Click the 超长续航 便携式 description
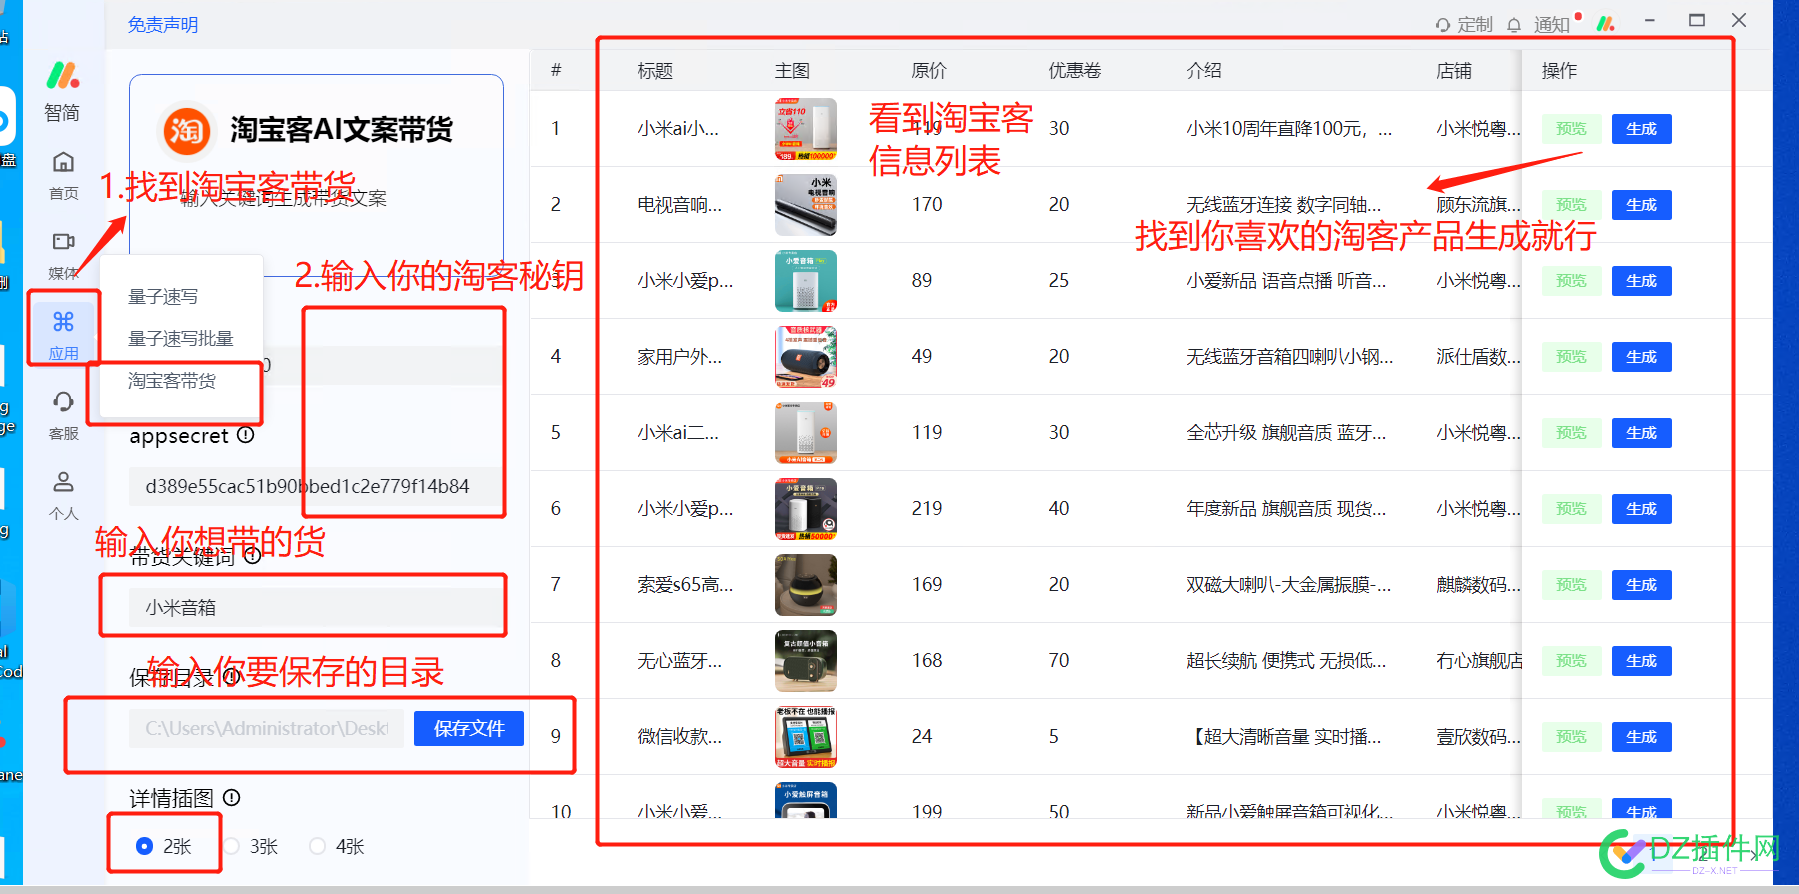The image size is (1799, 894). (x=1286, y=661)
